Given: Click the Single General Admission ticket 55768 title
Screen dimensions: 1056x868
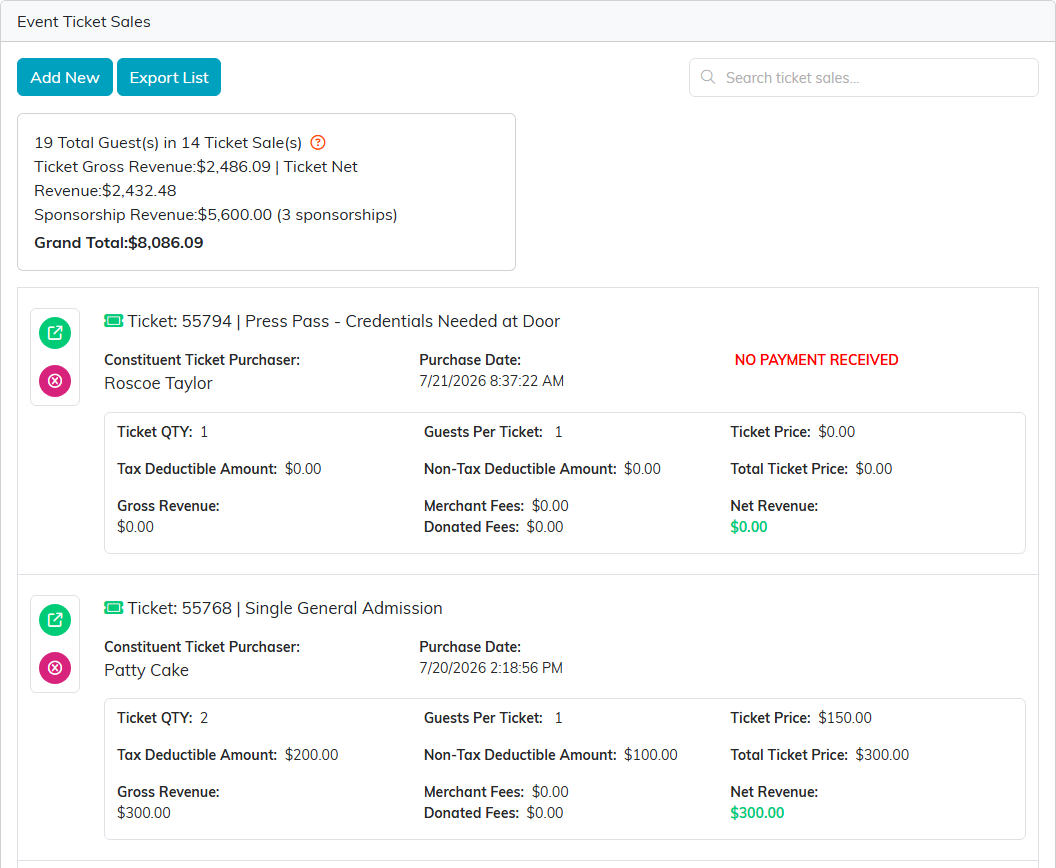Looking at the screenshot, I should (x=285, y=608).
